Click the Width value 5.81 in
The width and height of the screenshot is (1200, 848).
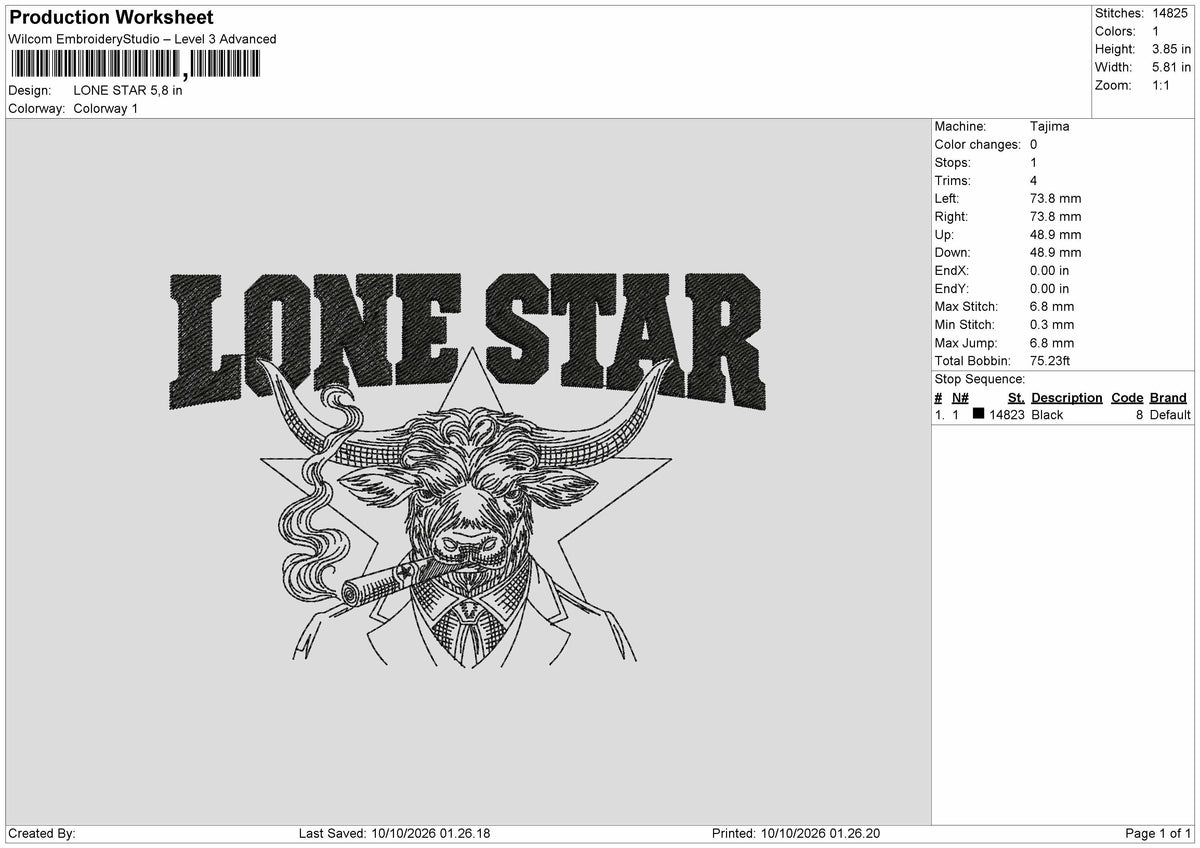tap(1172, 67)
